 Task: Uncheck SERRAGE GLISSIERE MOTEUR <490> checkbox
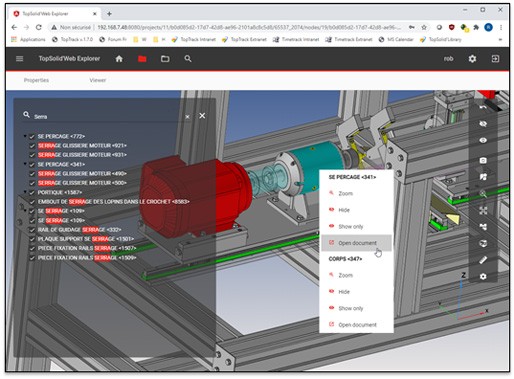[x=32, y=174]
